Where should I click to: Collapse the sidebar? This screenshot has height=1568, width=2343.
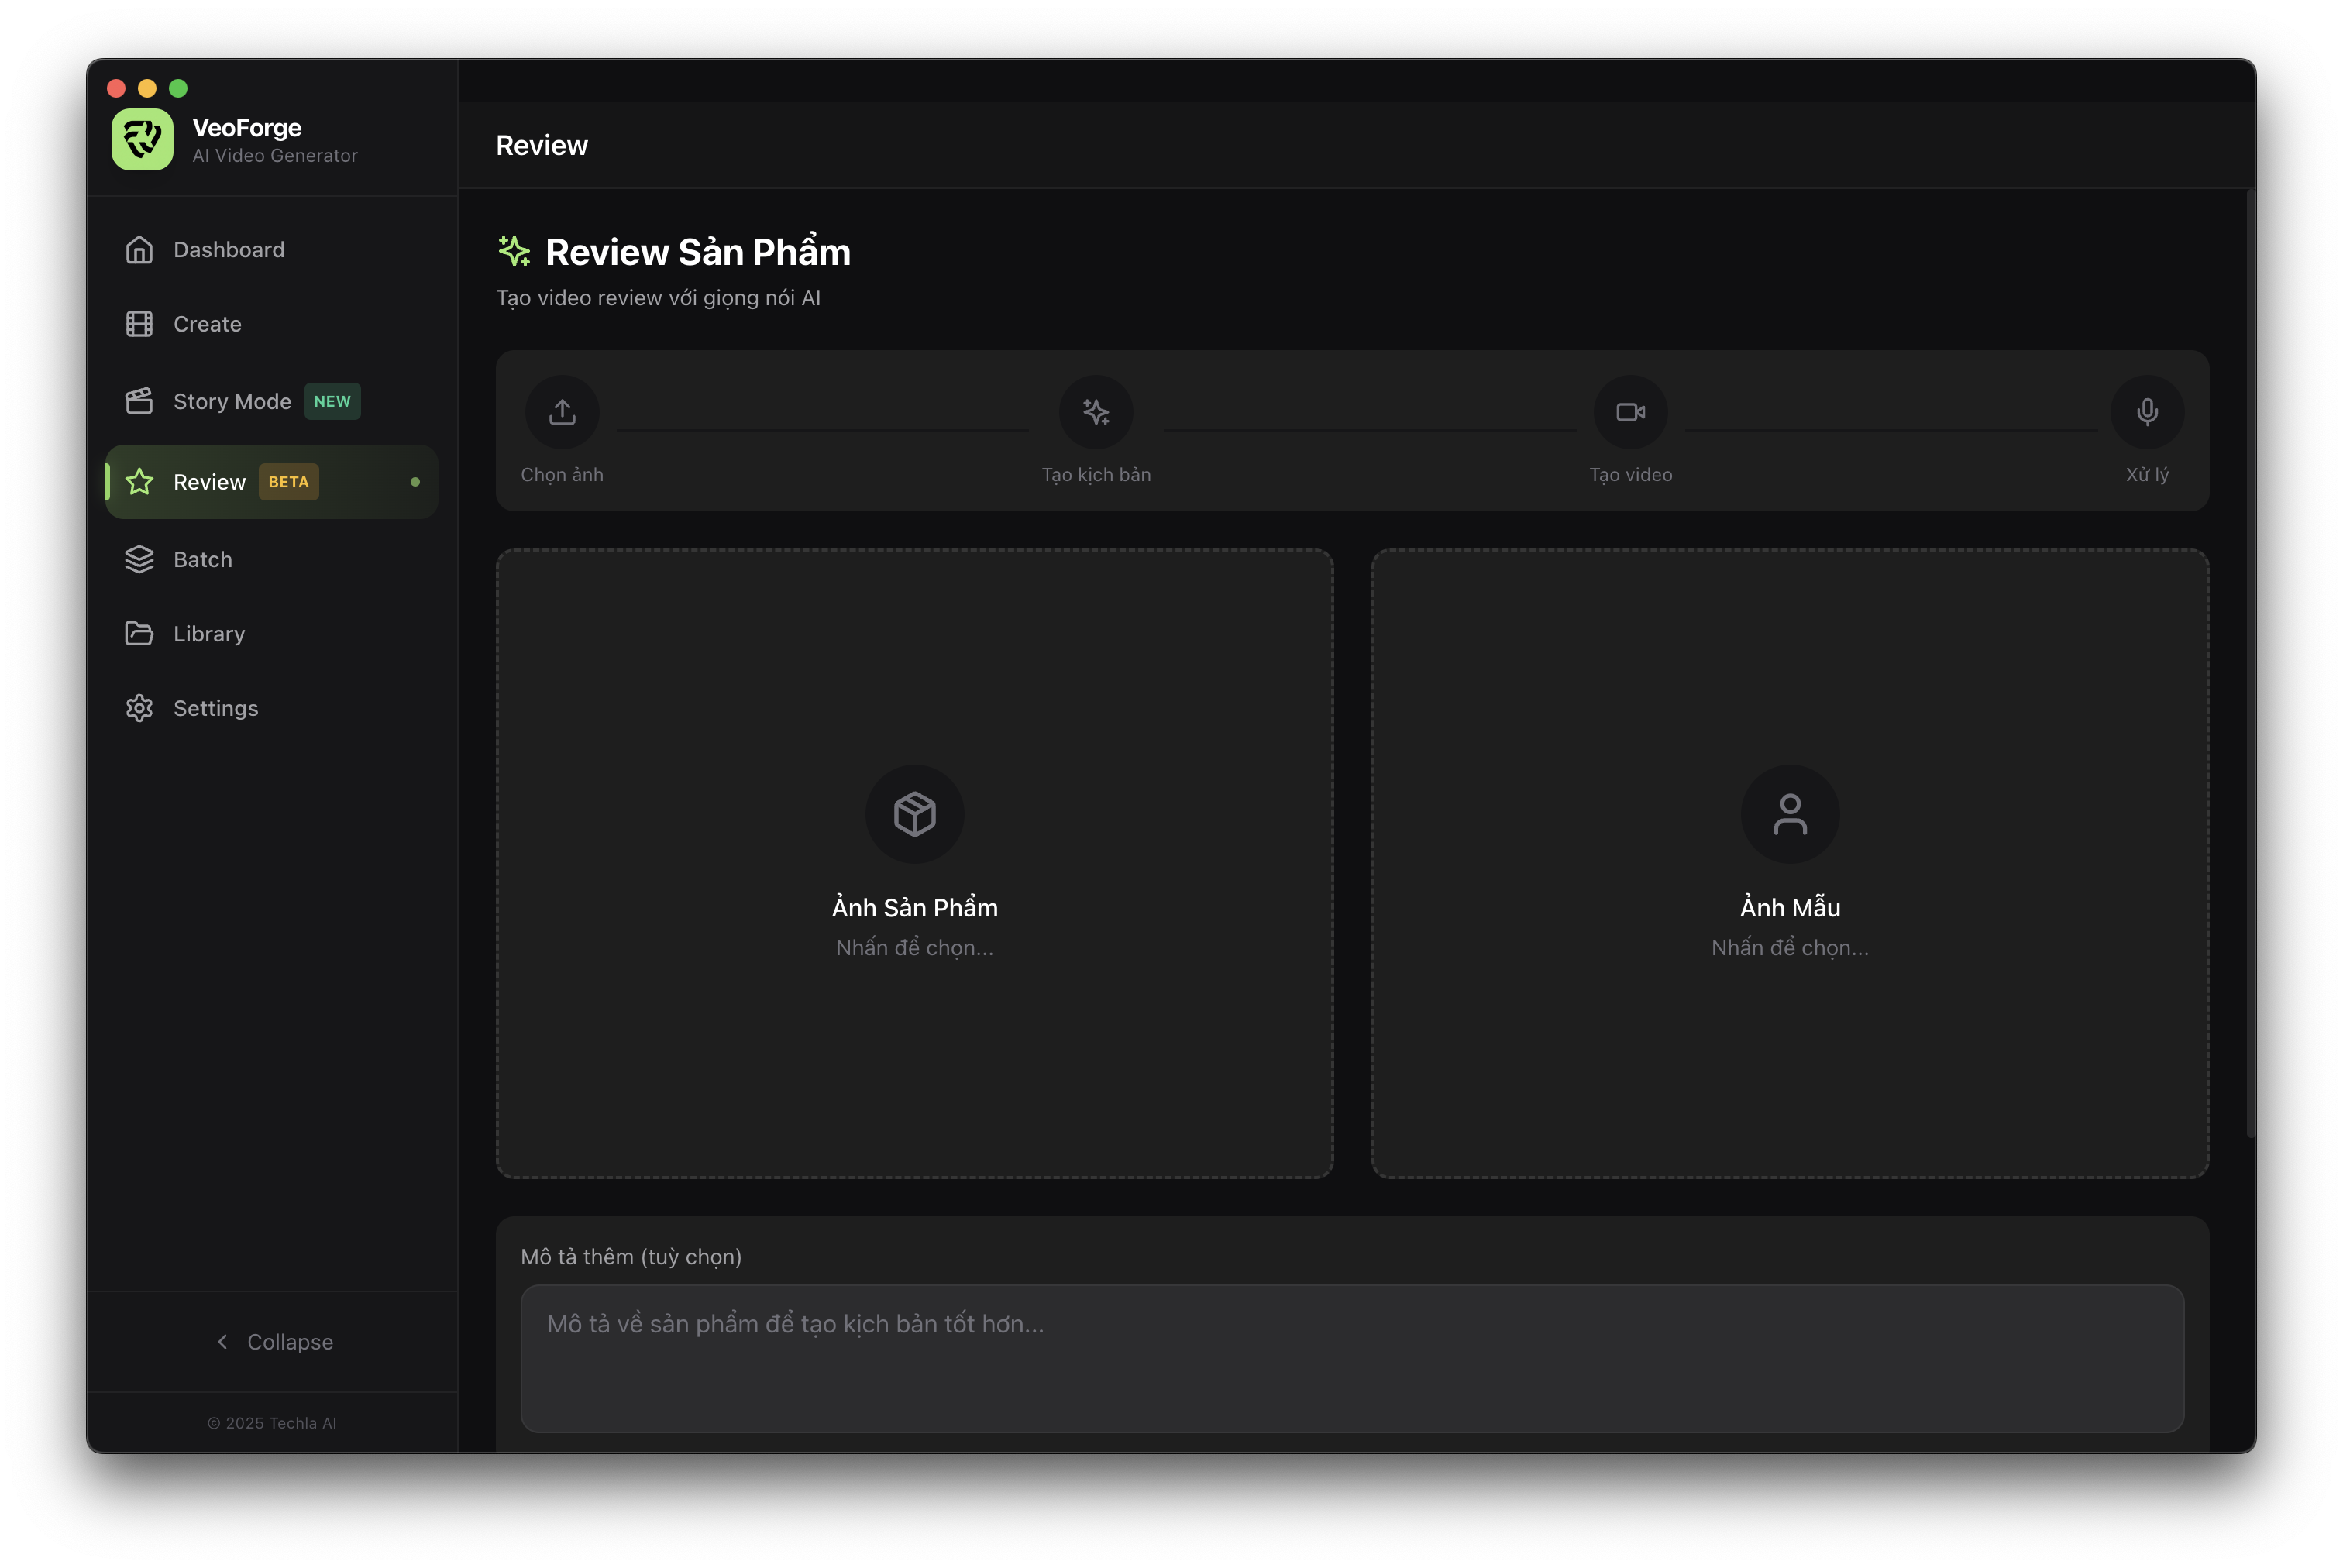coord(273,1341)
